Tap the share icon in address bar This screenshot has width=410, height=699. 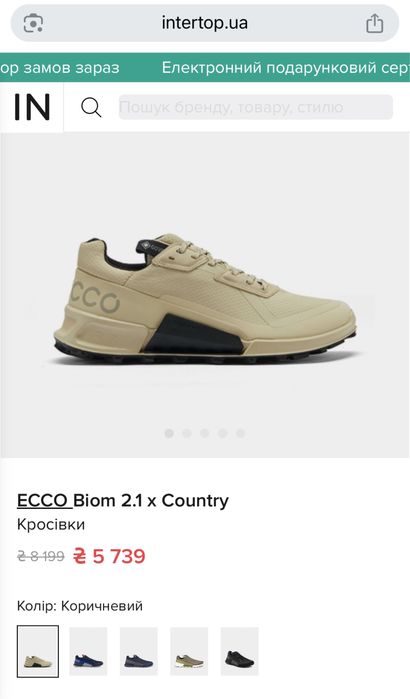(374, 23)
